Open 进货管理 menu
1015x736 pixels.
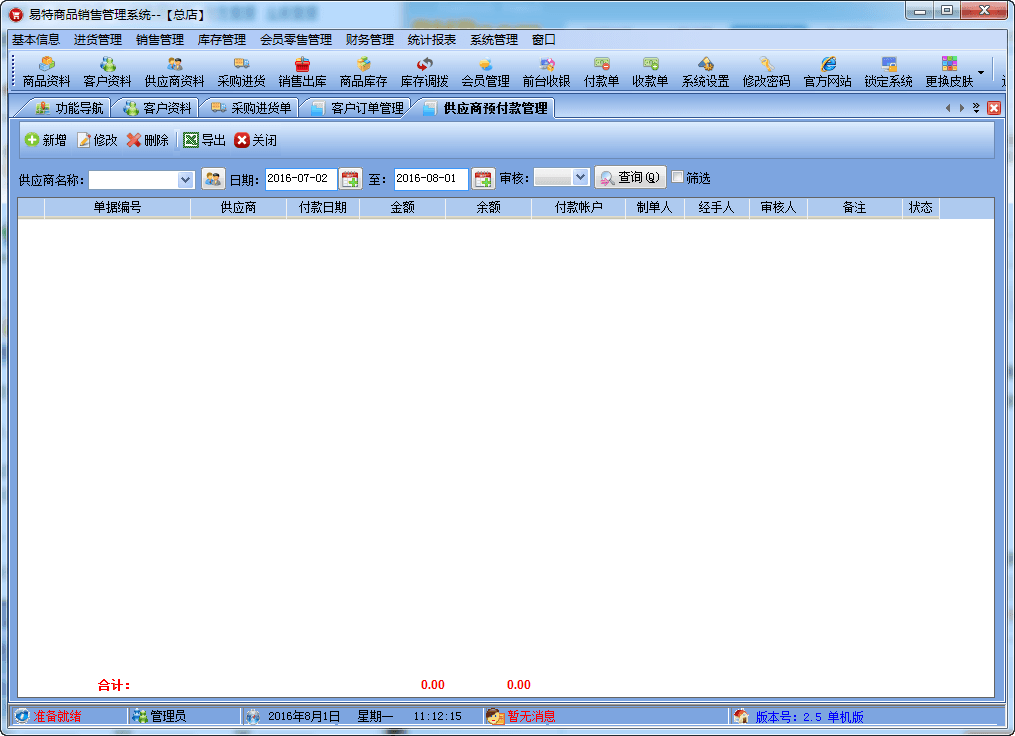(x=98, y=39)
